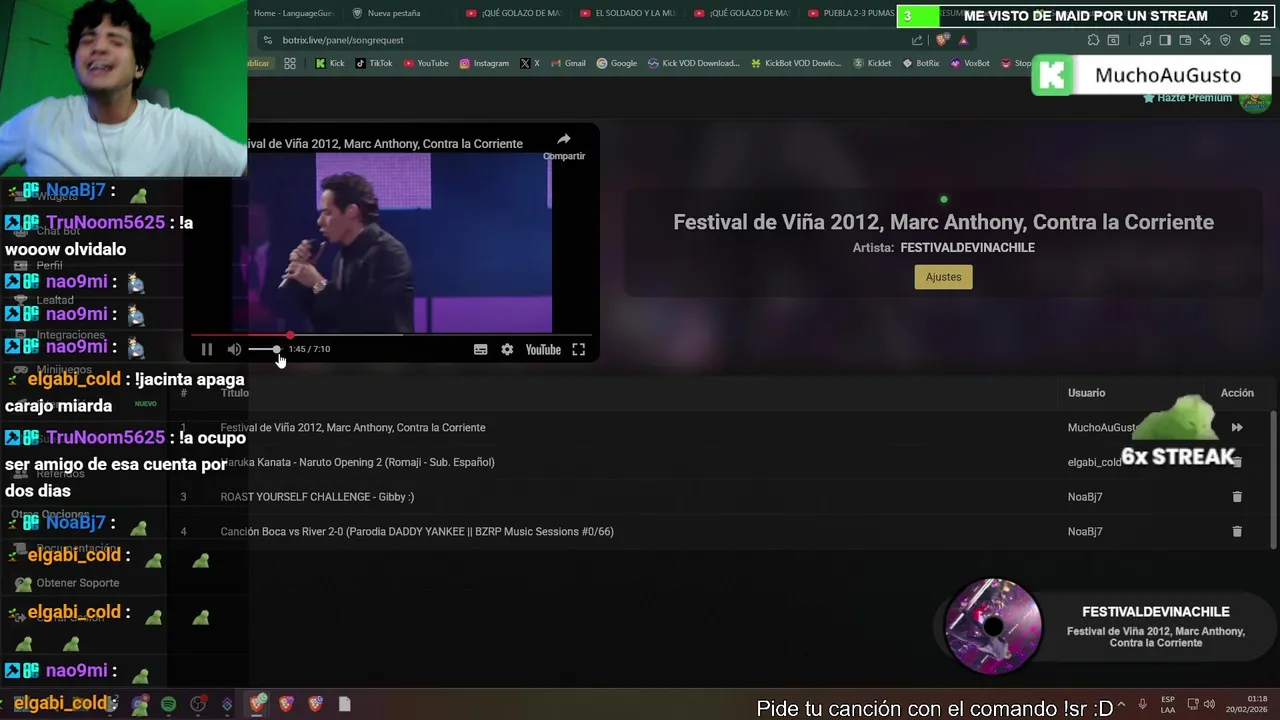Click the Acción column header
The image size is (1280, 720).
(1237, 393)
